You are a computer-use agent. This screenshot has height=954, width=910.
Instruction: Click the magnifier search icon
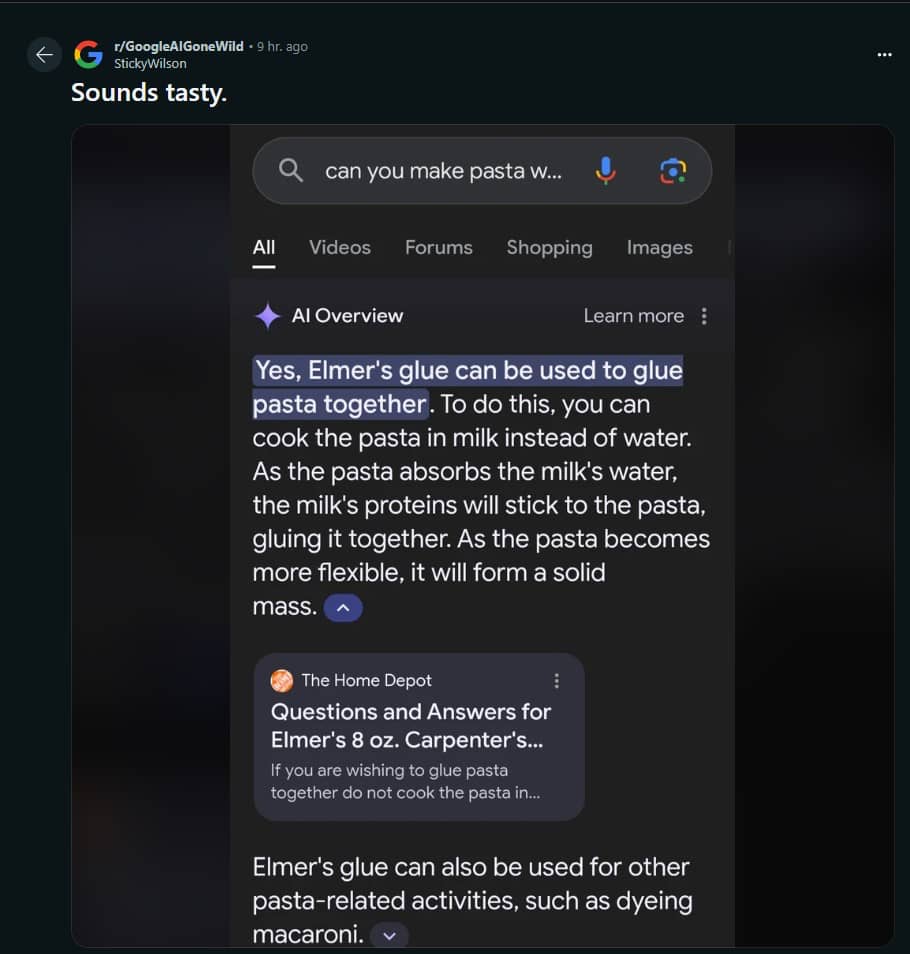(x=291, y=170)
